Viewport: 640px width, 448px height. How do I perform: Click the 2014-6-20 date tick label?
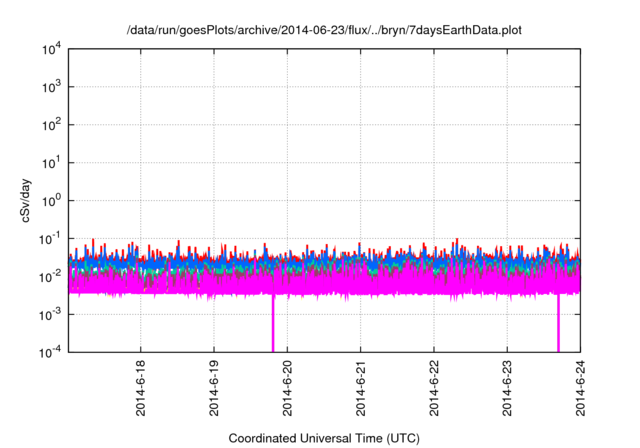(287, 388)
